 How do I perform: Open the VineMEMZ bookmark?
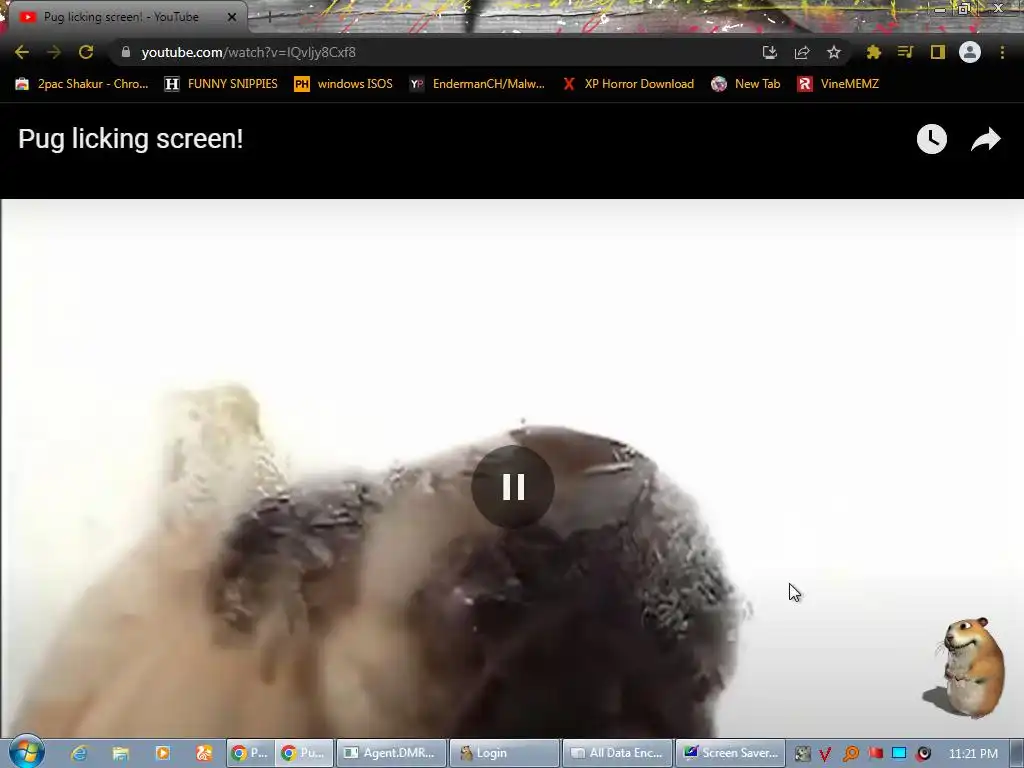click(839, 84)
